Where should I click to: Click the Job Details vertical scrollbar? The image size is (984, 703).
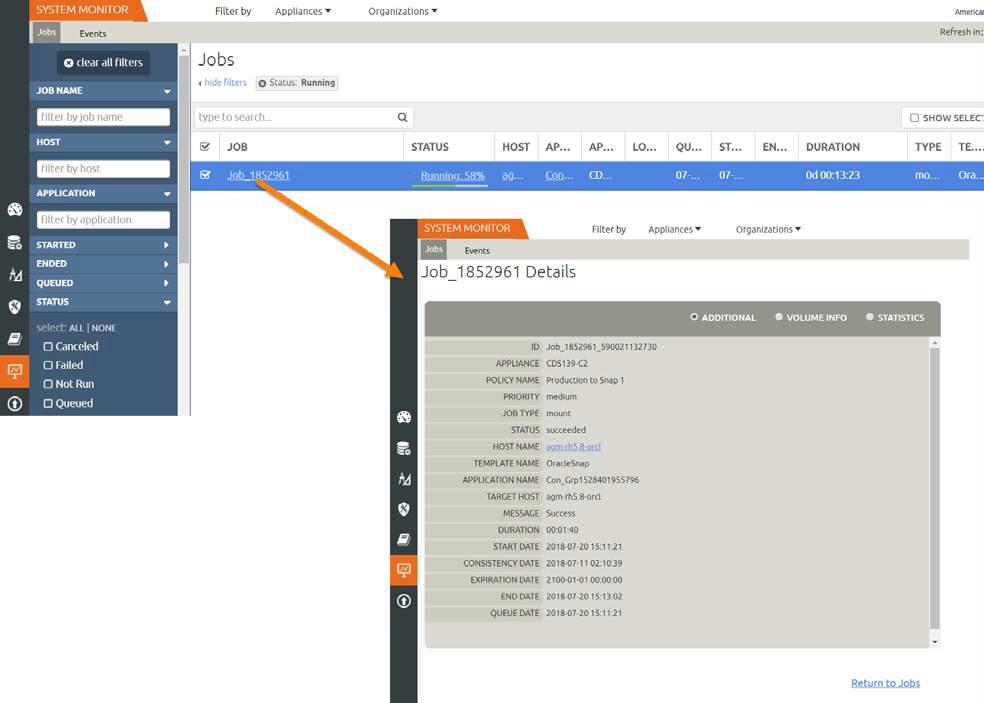click(934, 488)
